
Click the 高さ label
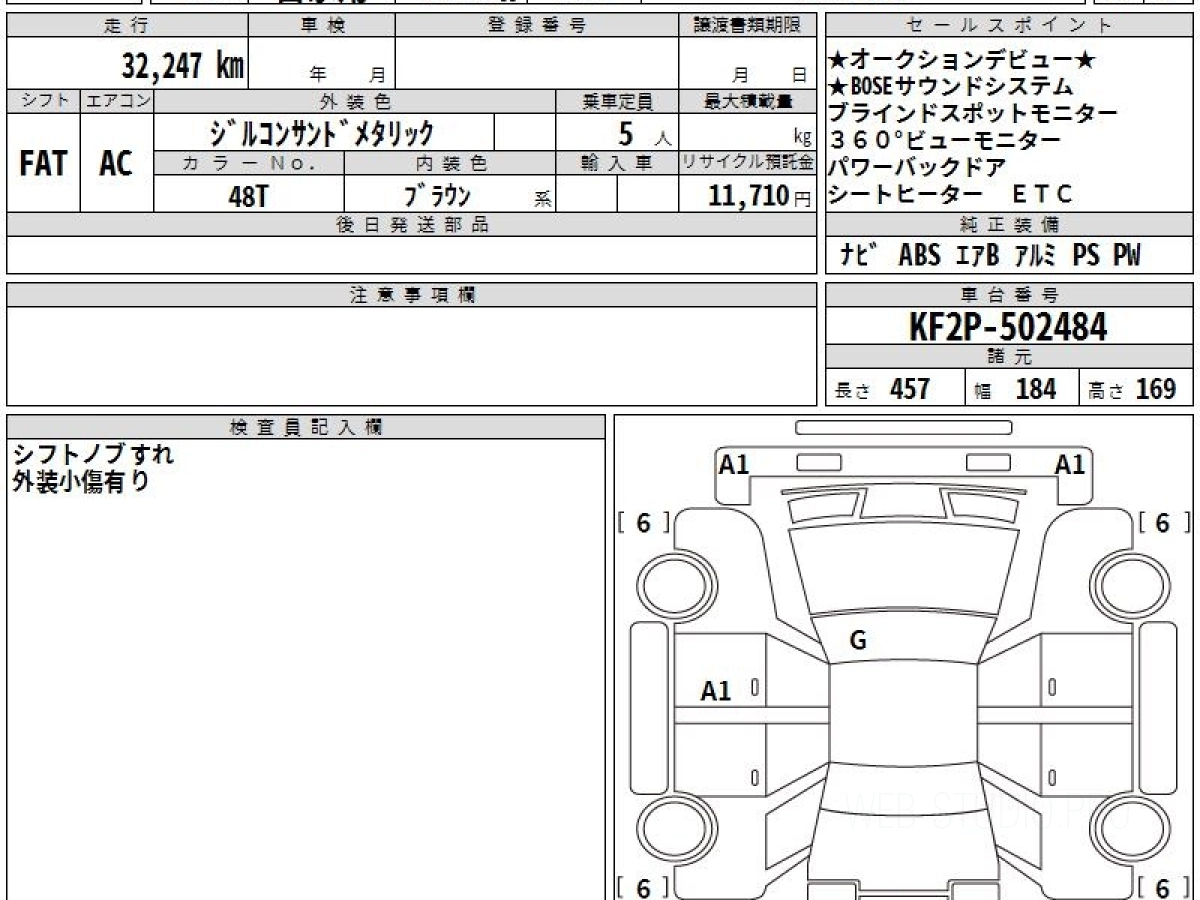pyautogui.click(x=1107, y=391)
